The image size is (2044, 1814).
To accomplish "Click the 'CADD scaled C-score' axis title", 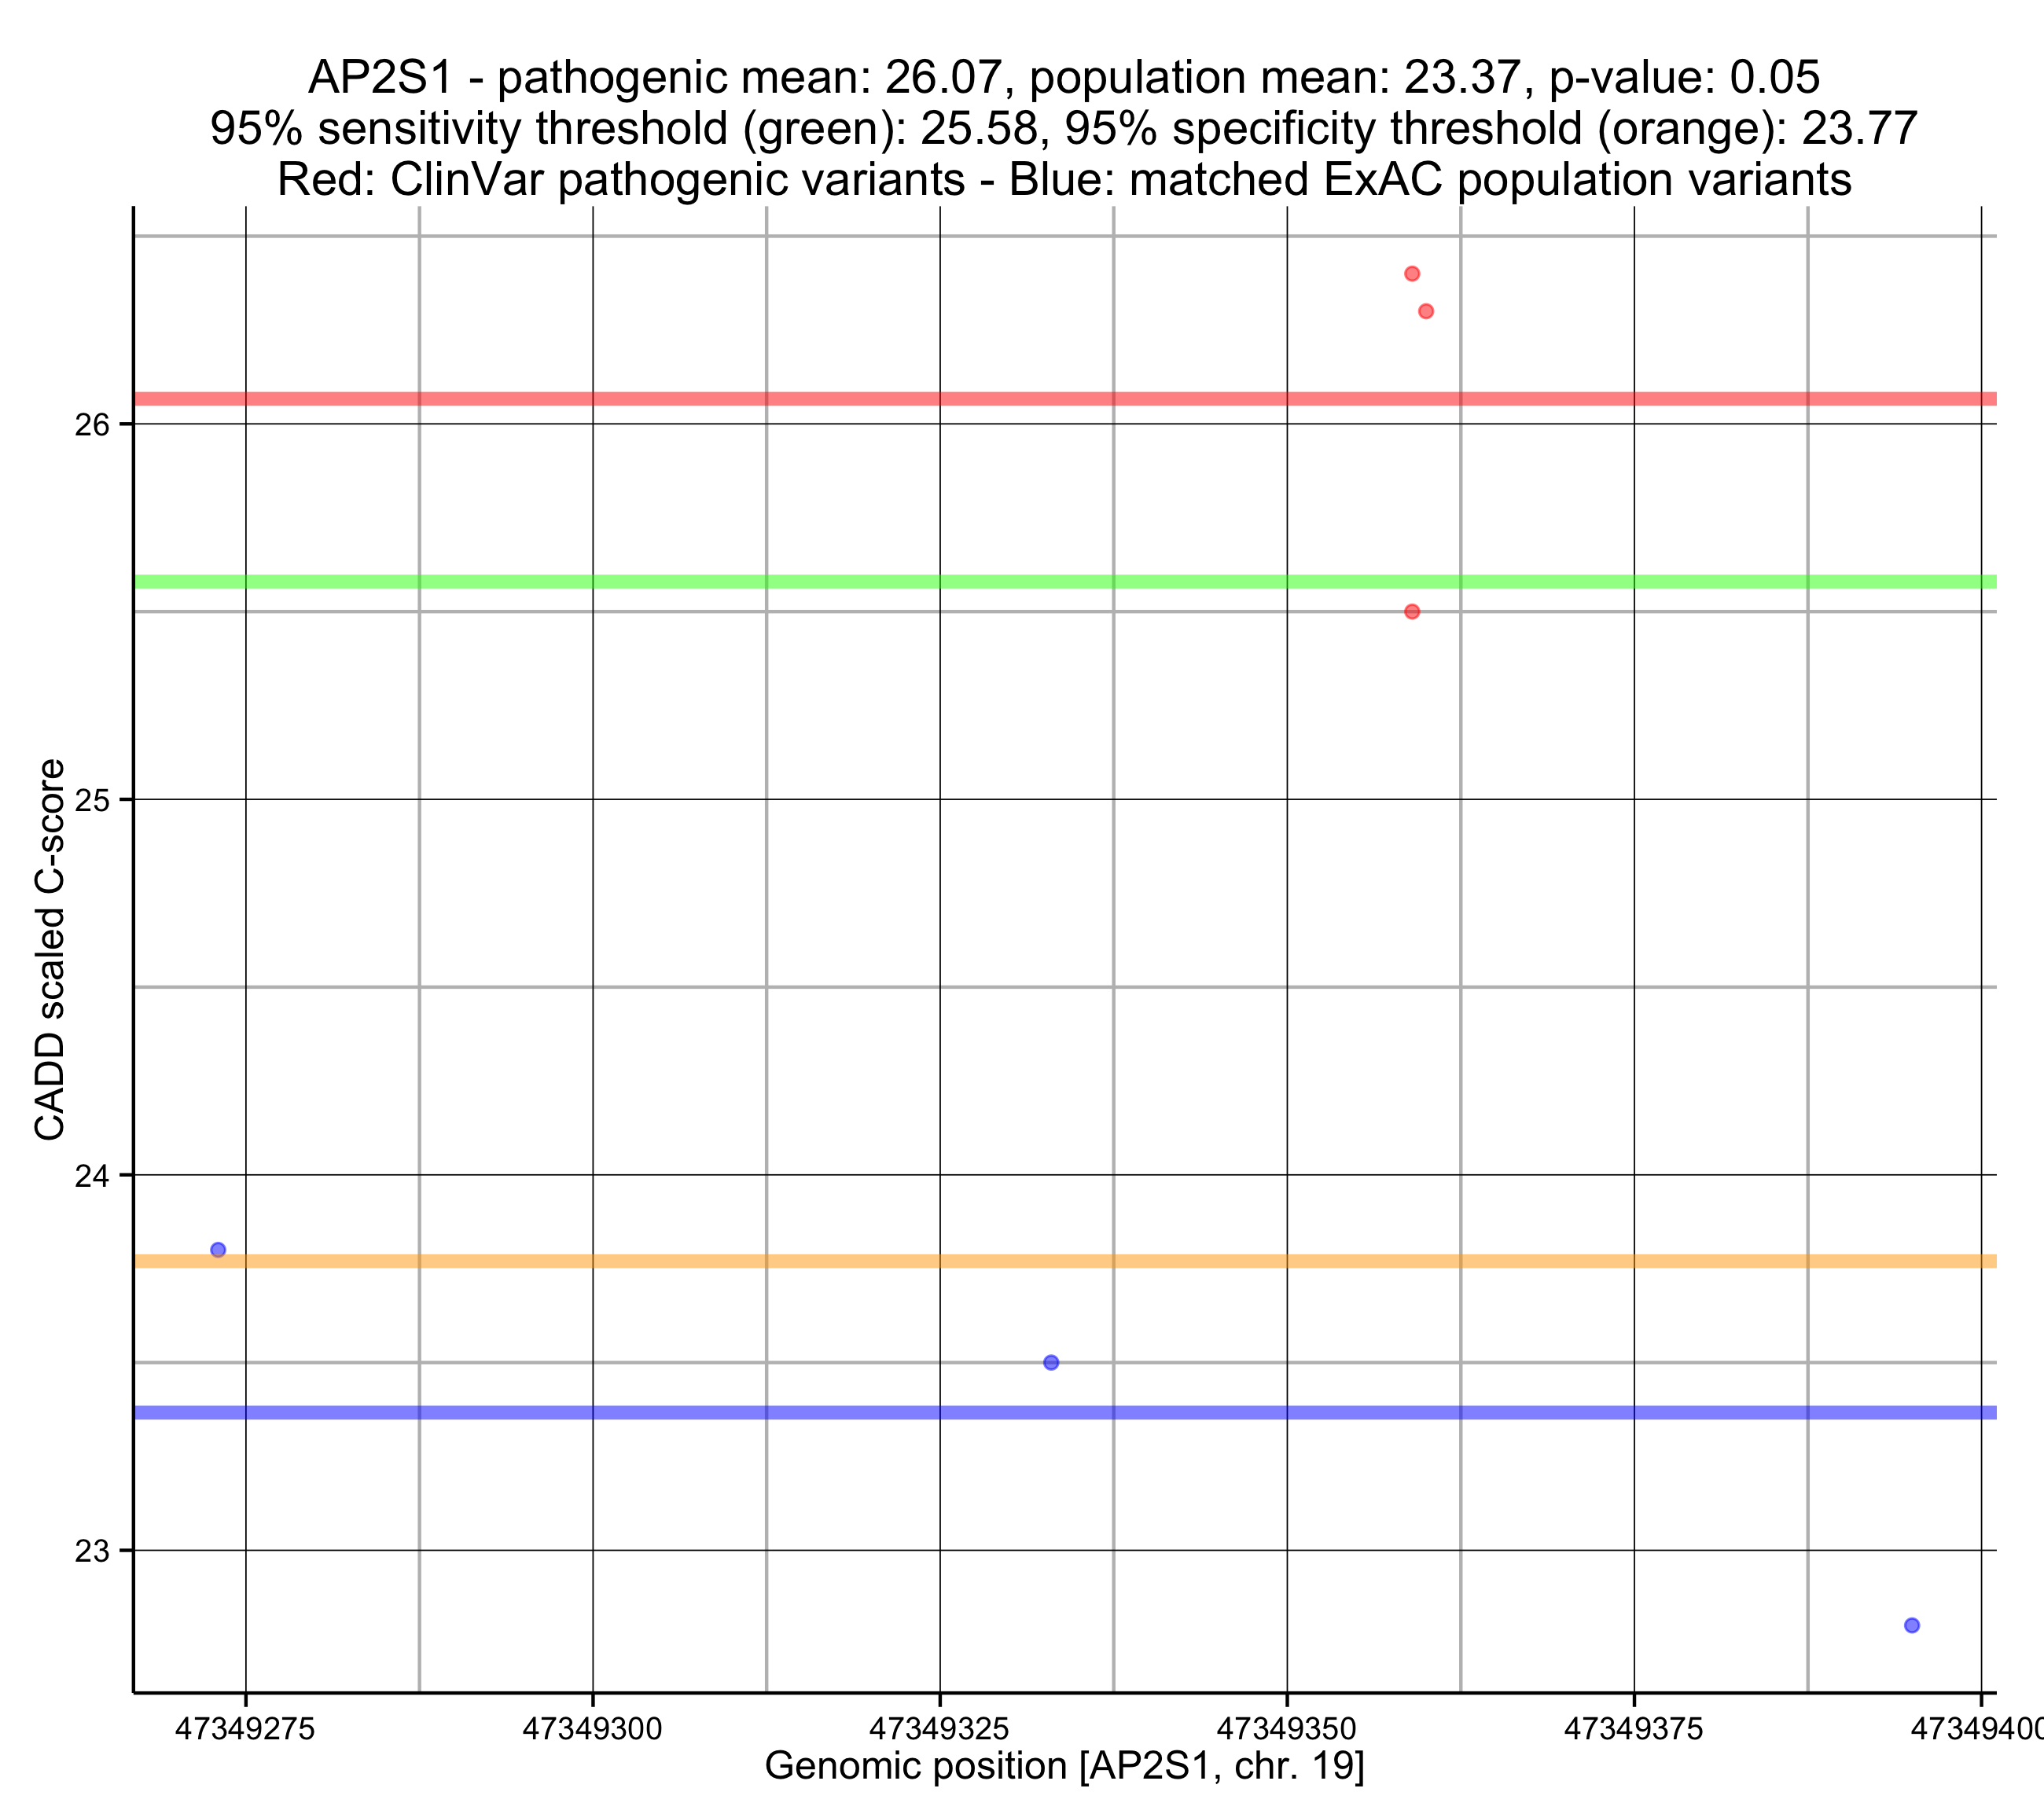I will coord(50,950).
